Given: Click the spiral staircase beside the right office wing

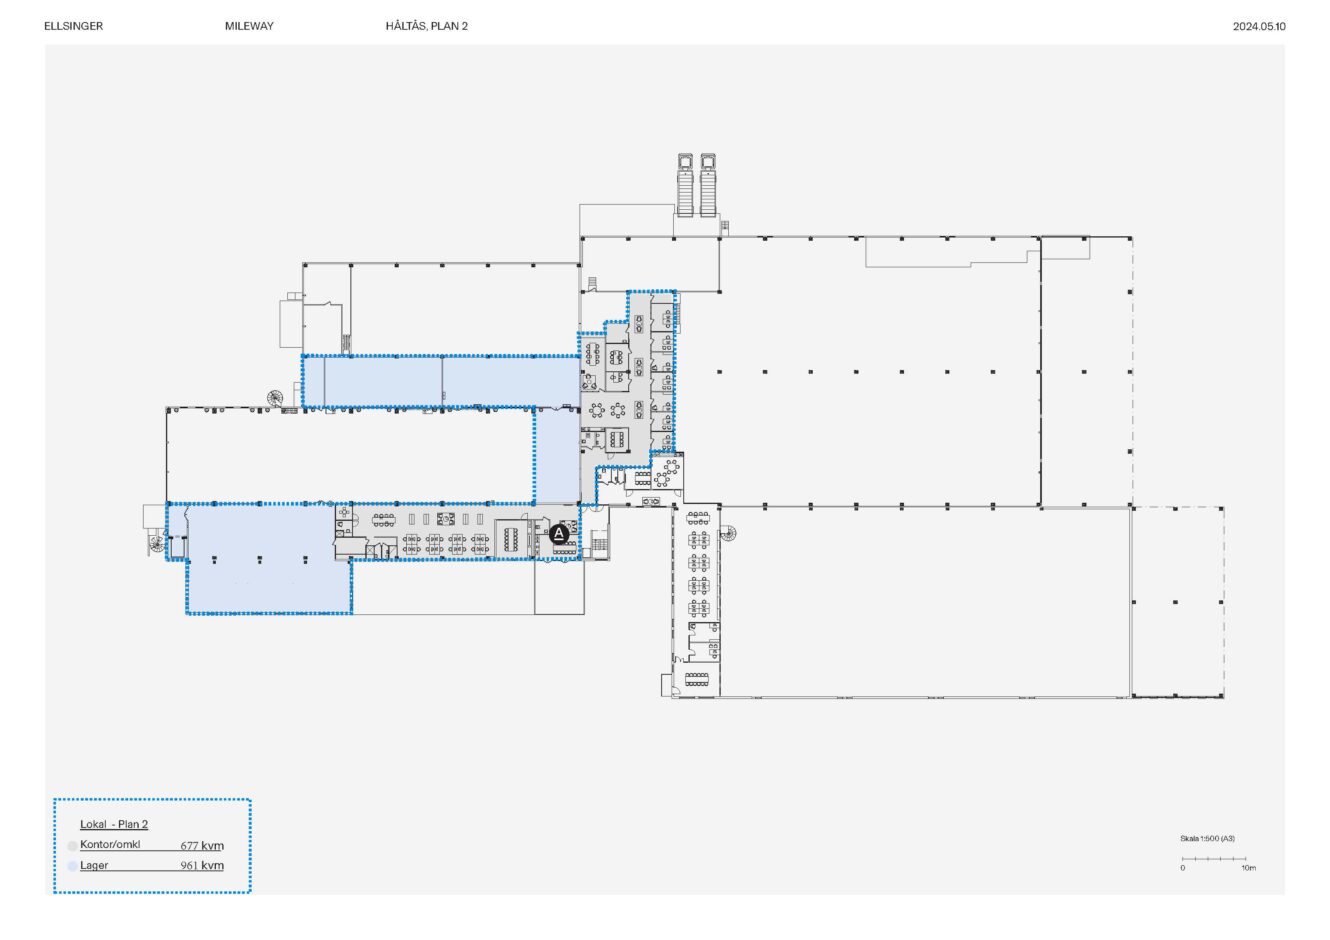Looking at the screenshot, I should [728, 533].
